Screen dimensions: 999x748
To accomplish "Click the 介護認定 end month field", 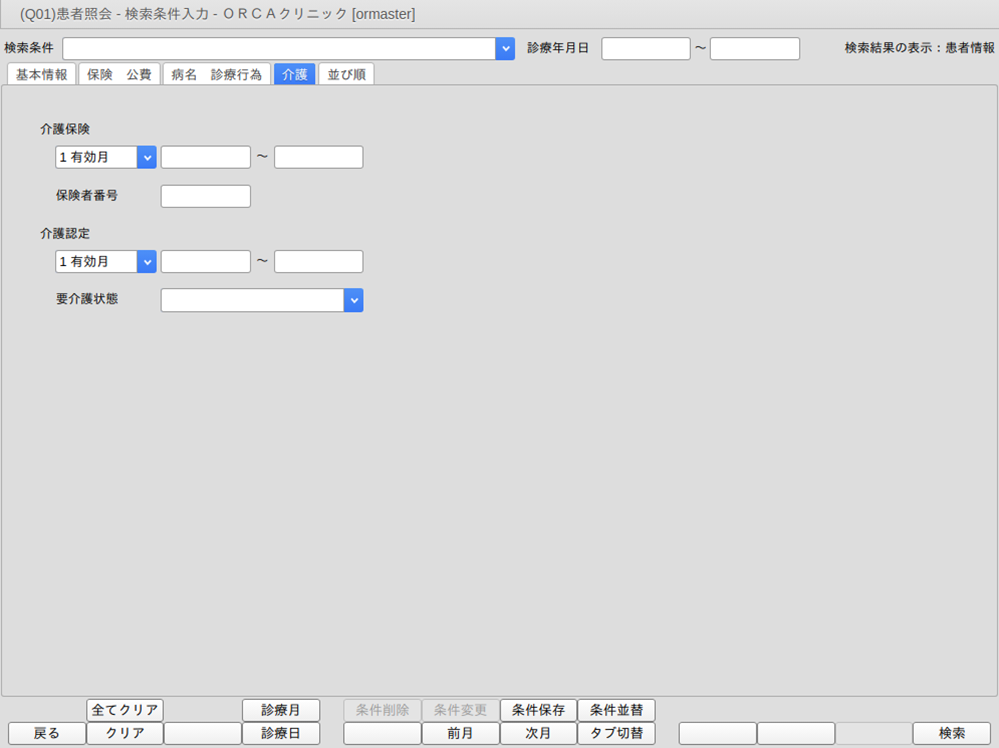I will (x=318, y=262).
